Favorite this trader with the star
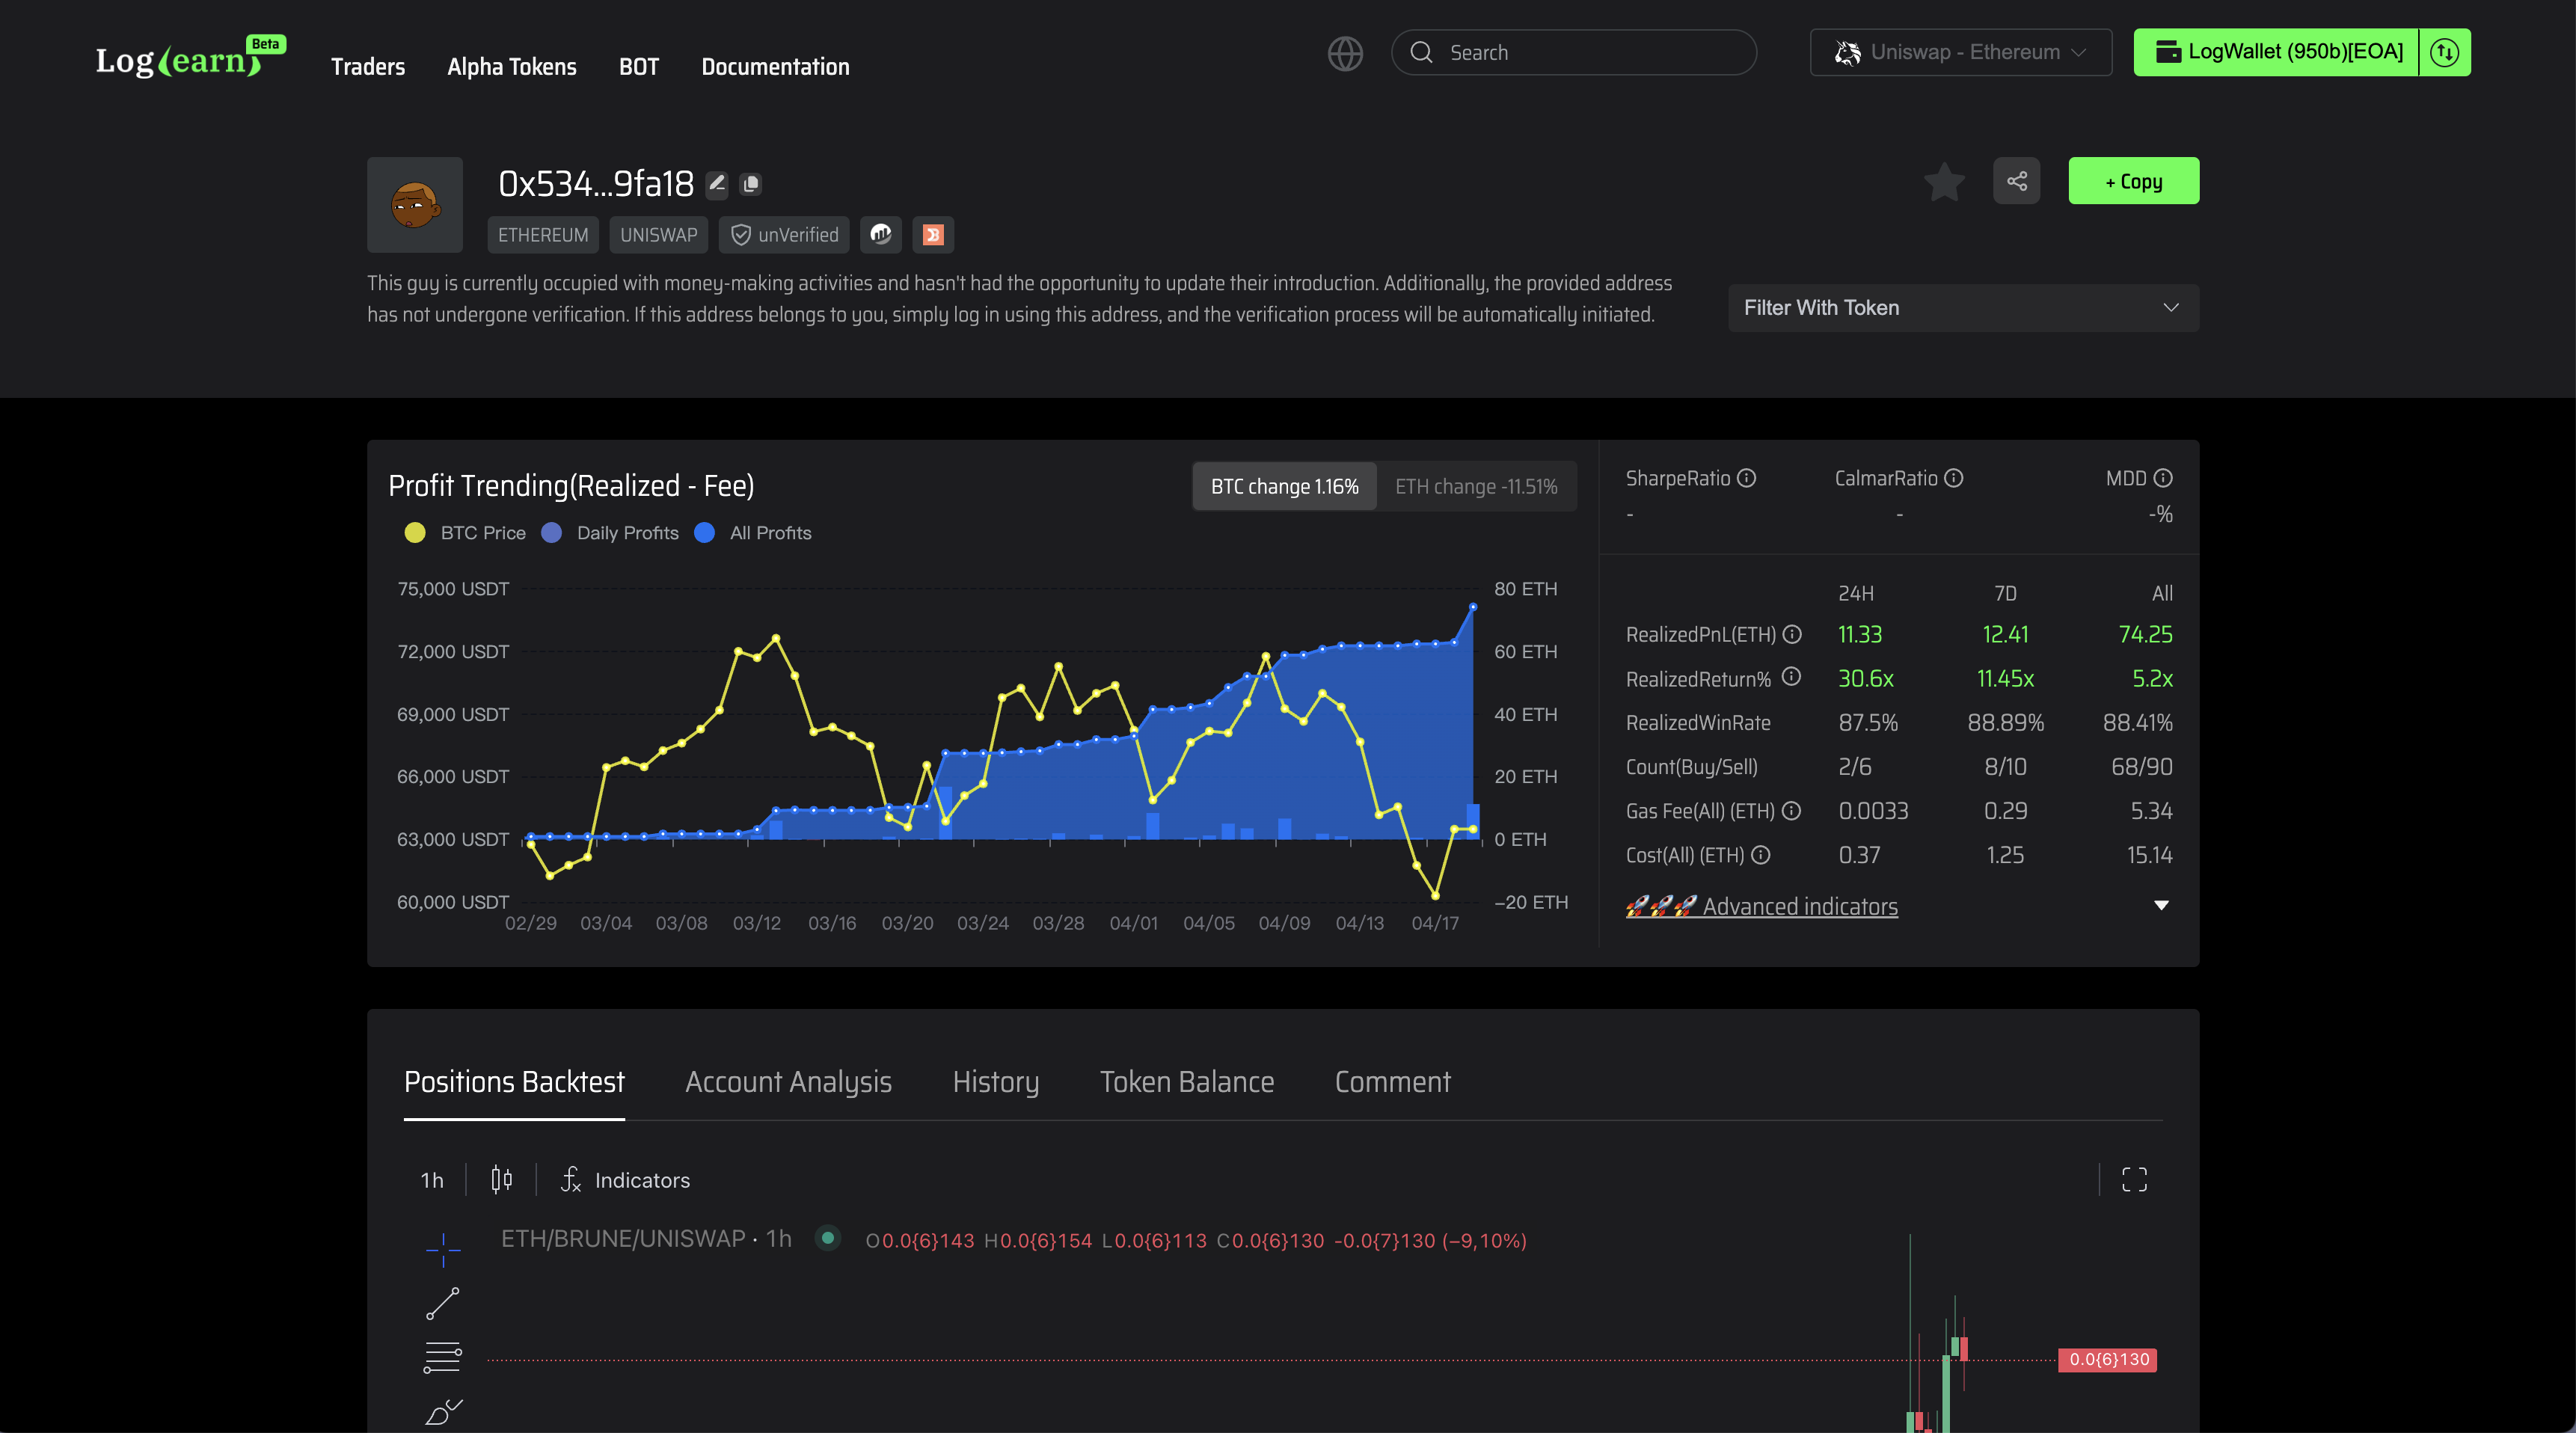 [1944, 182]
